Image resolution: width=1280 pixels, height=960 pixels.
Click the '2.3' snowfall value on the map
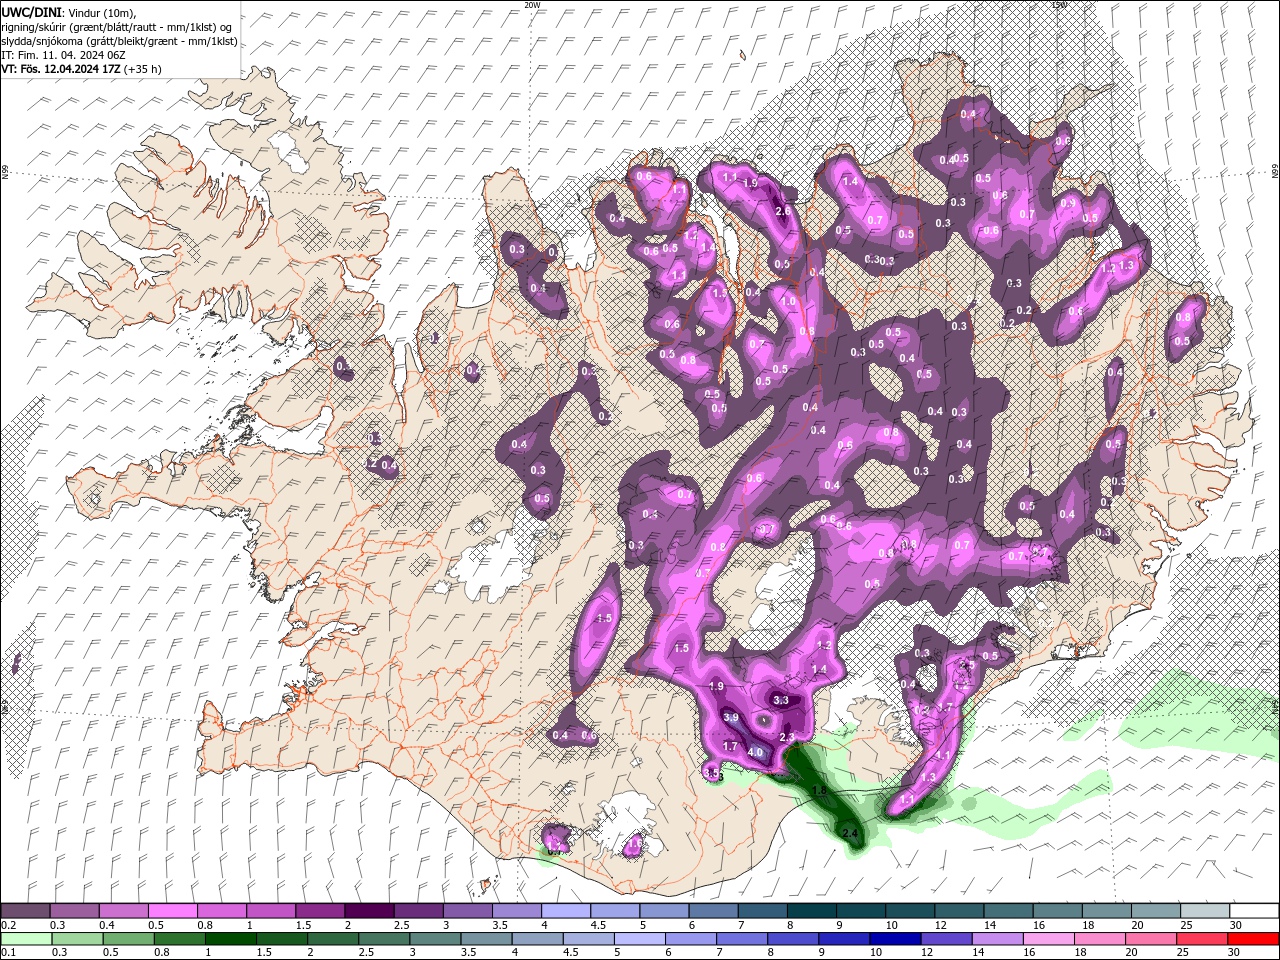(x=786, y=737)
